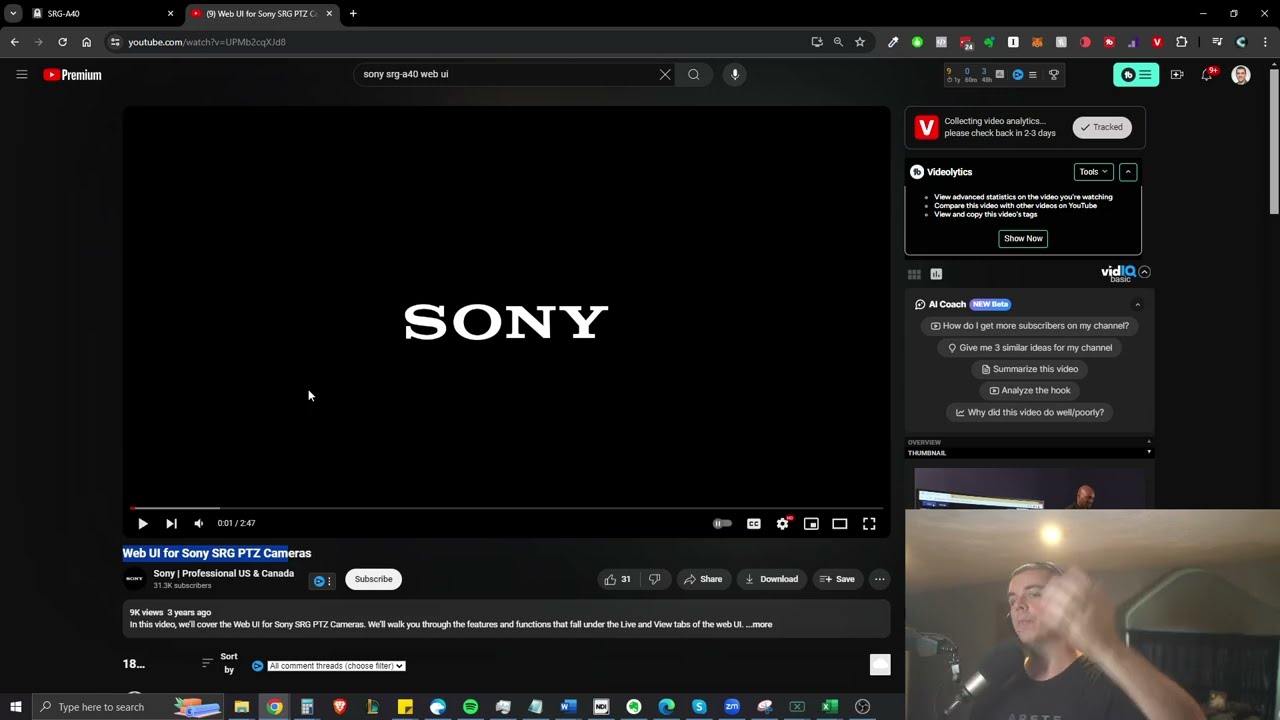Share the video
The width and height of the screenshot is (1280, 720).
click(x=702, y=579)
